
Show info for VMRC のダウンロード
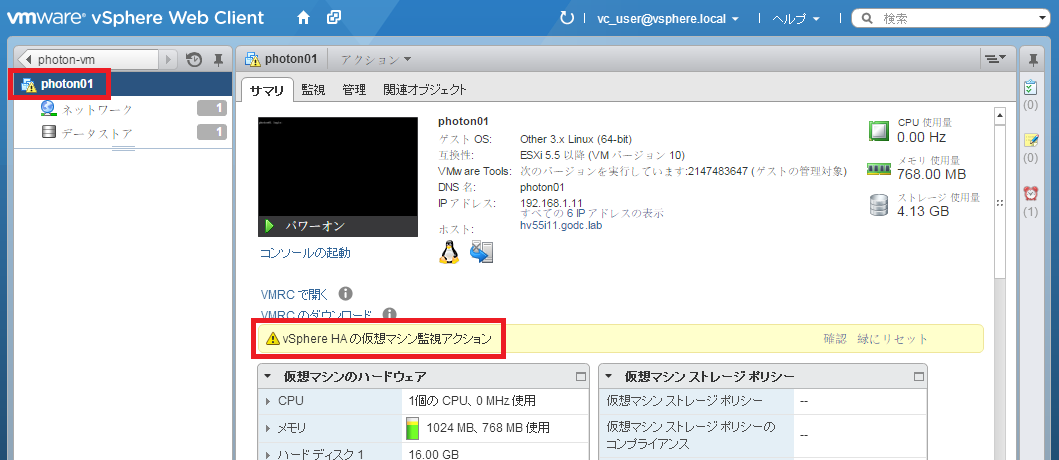[x=388, y=314]
